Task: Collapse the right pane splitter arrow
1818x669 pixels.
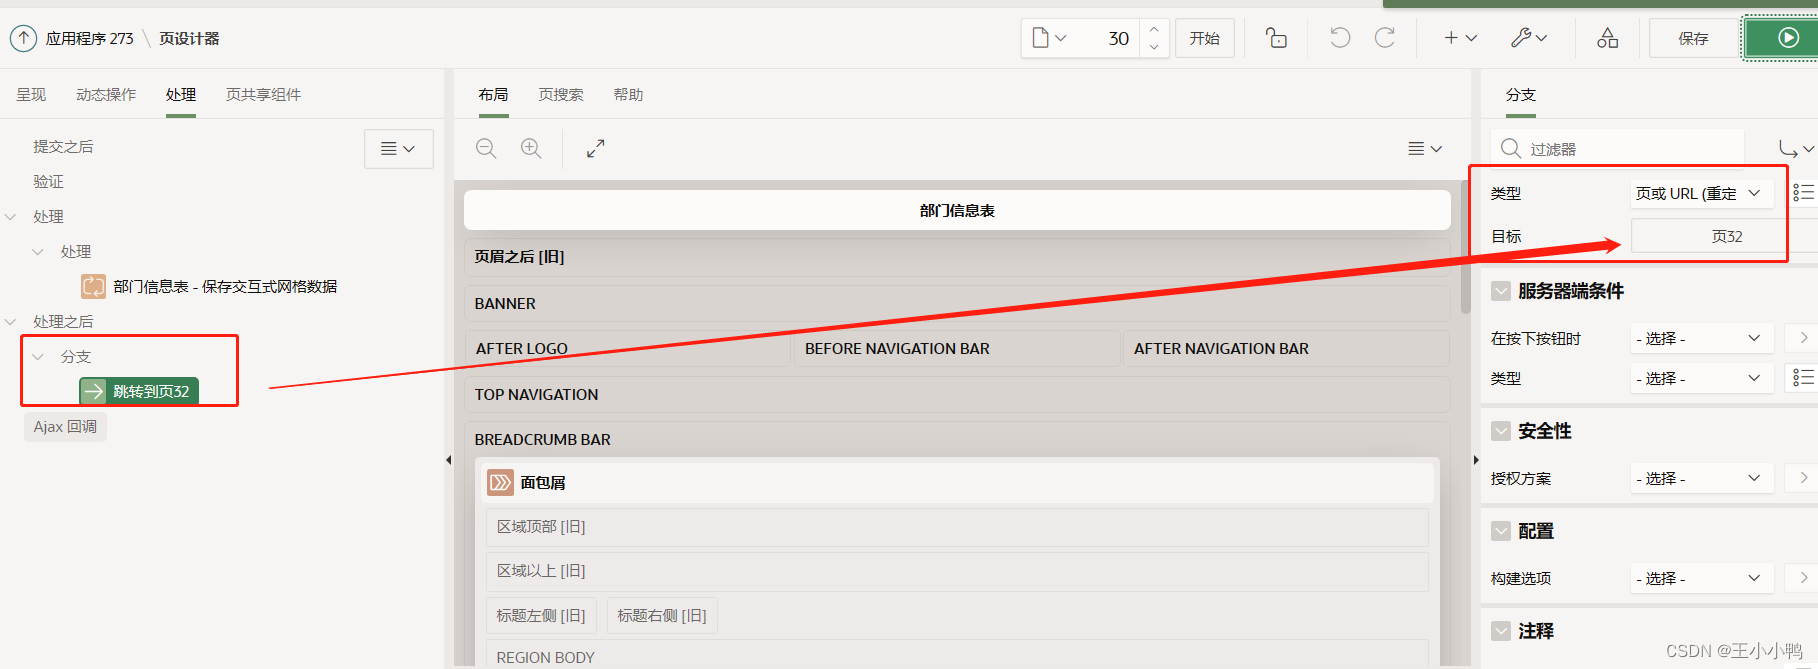Action: coord(1476,460)
